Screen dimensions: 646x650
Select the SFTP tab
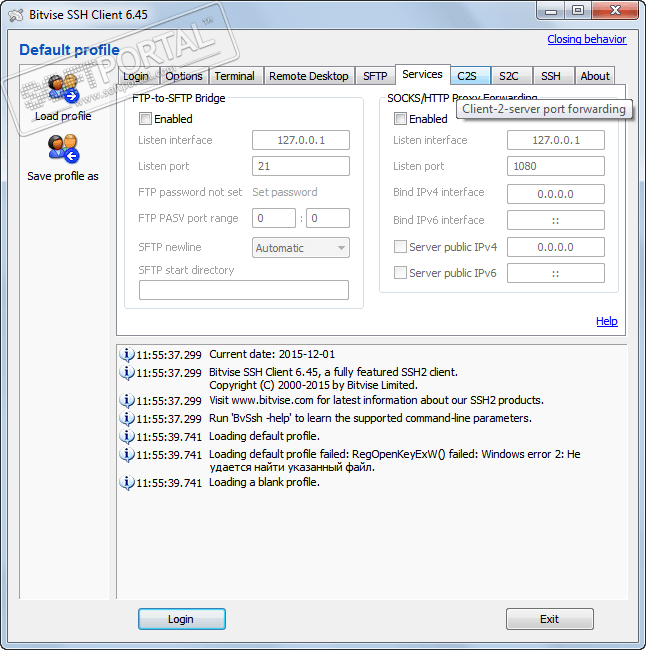375,76
